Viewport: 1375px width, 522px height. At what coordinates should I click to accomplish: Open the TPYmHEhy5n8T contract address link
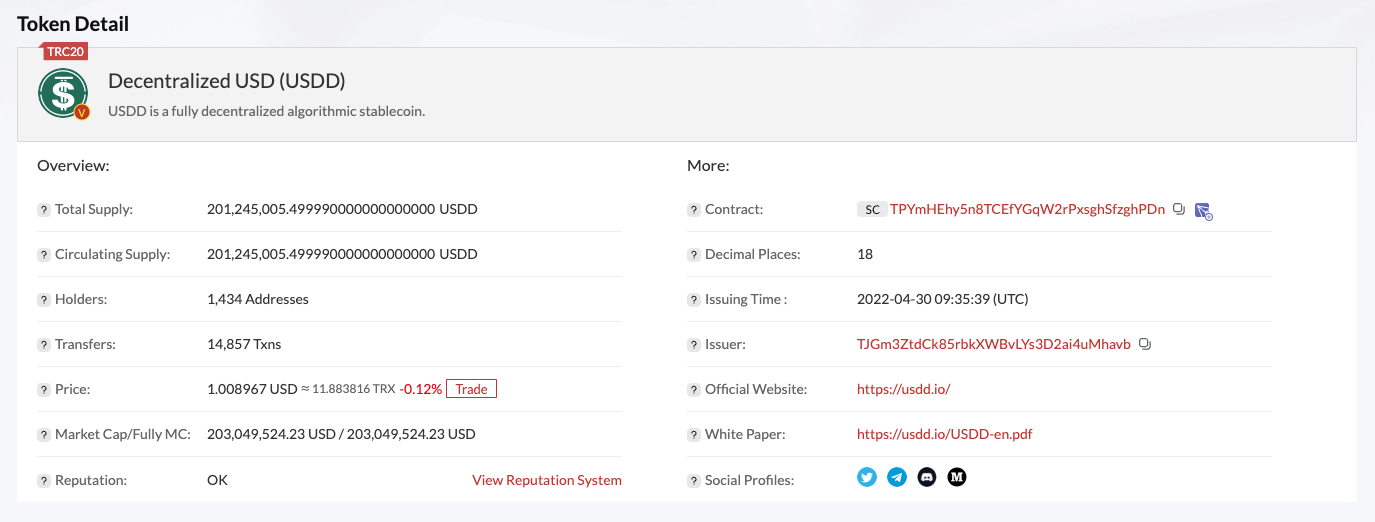pyautogui.click(x=1027, y=210)
